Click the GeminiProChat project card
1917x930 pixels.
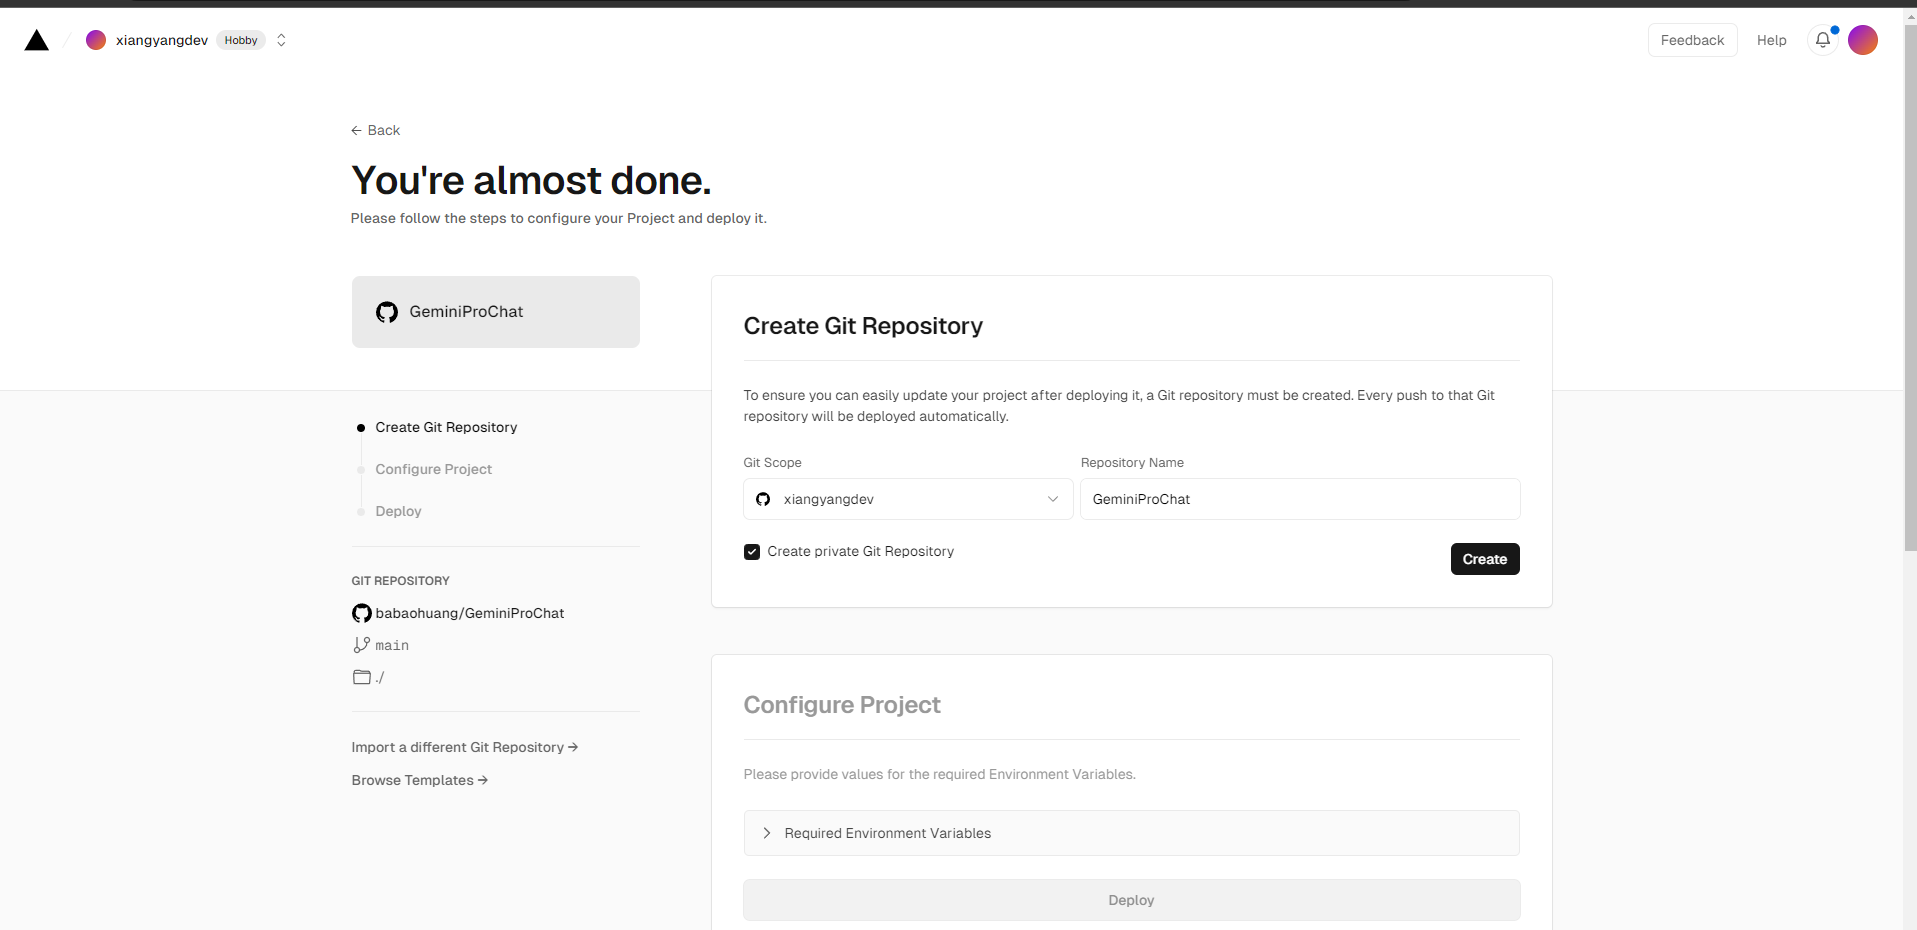496,312
